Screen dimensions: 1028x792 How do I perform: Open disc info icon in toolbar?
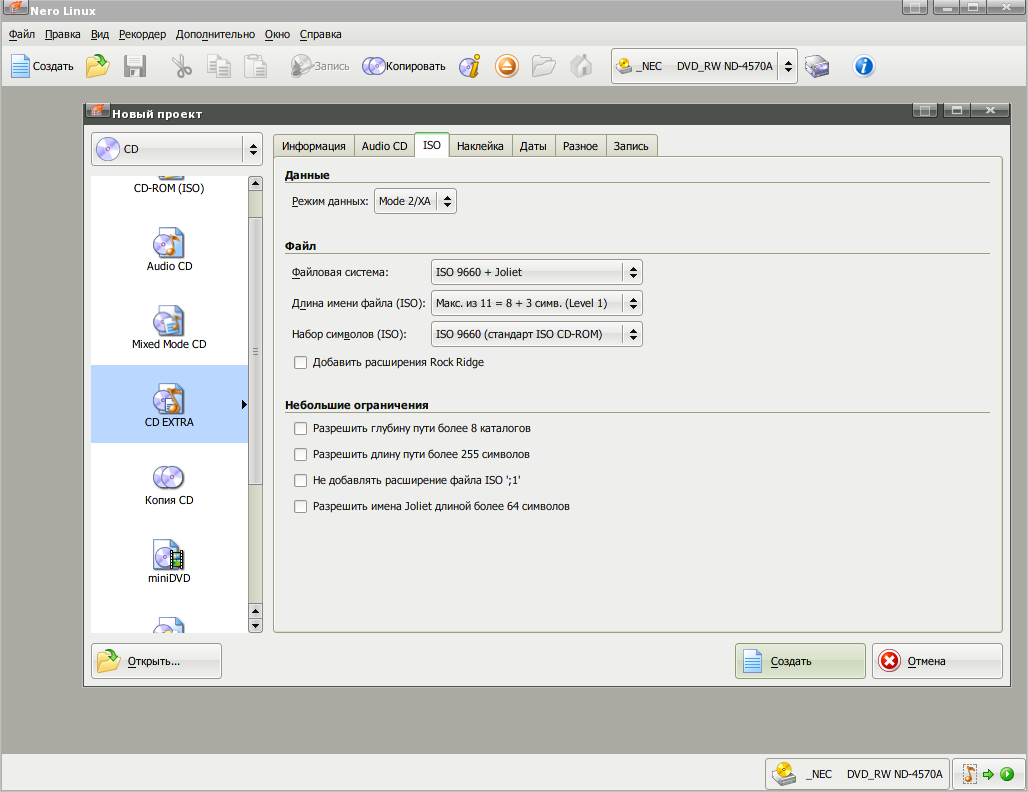(469, 66)
